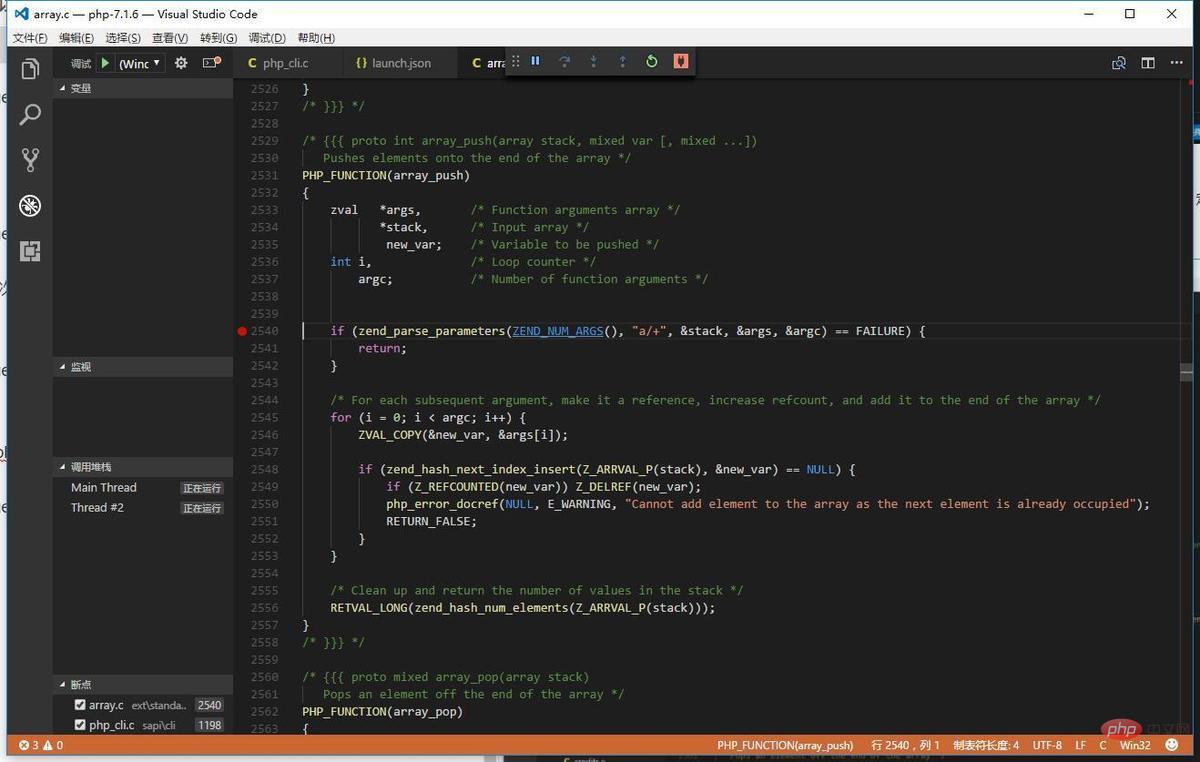Image resolution: width=1200 pixels, height=762 pixels.
Task: Click the php_cli.c breakpoint entry name
Action: point(111,725)
